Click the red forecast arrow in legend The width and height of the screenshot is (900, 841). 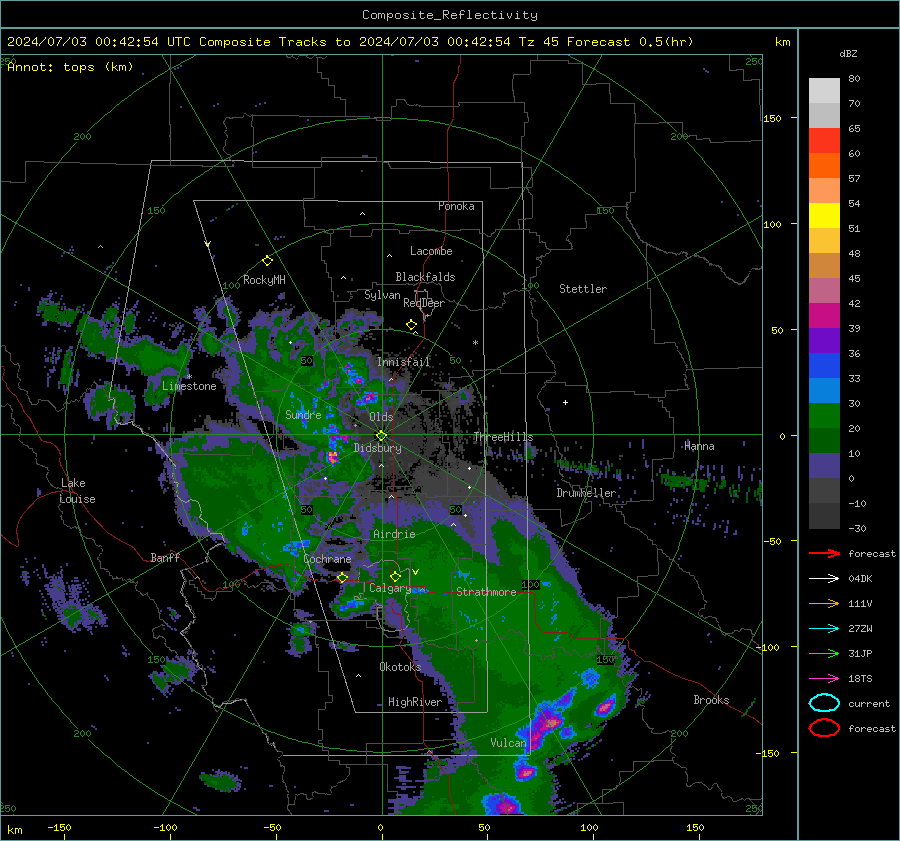(824, 553)
